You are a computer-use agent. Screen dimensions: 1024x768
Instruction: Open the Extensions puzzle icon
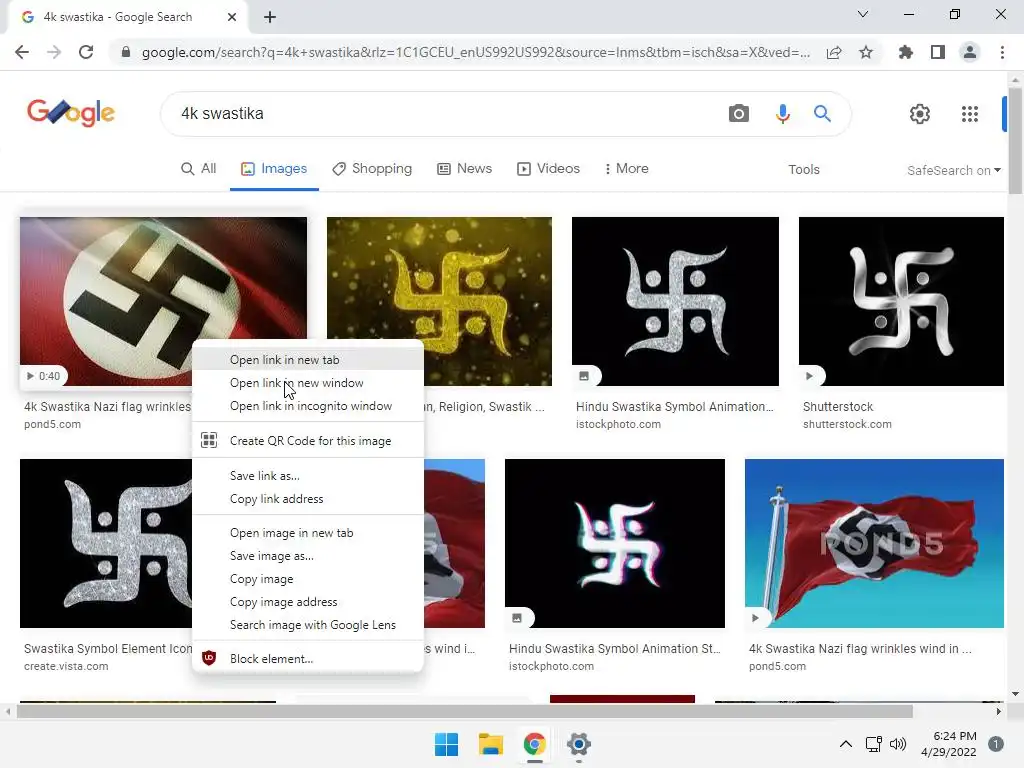pos(906,52)
